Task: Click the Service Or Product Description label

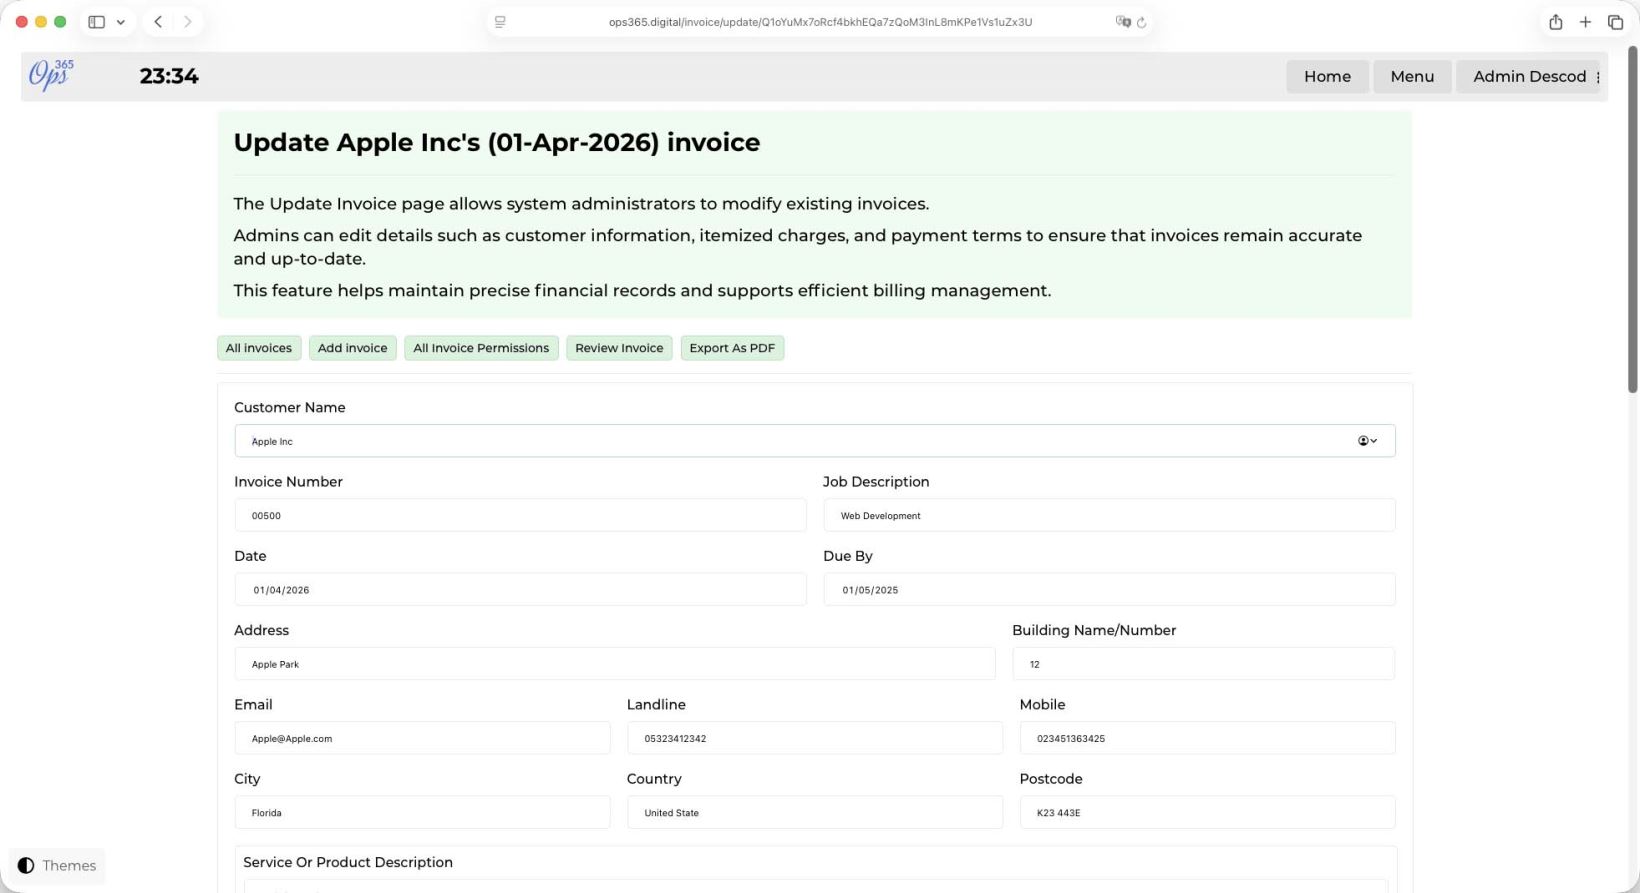Action: [348, 862]
